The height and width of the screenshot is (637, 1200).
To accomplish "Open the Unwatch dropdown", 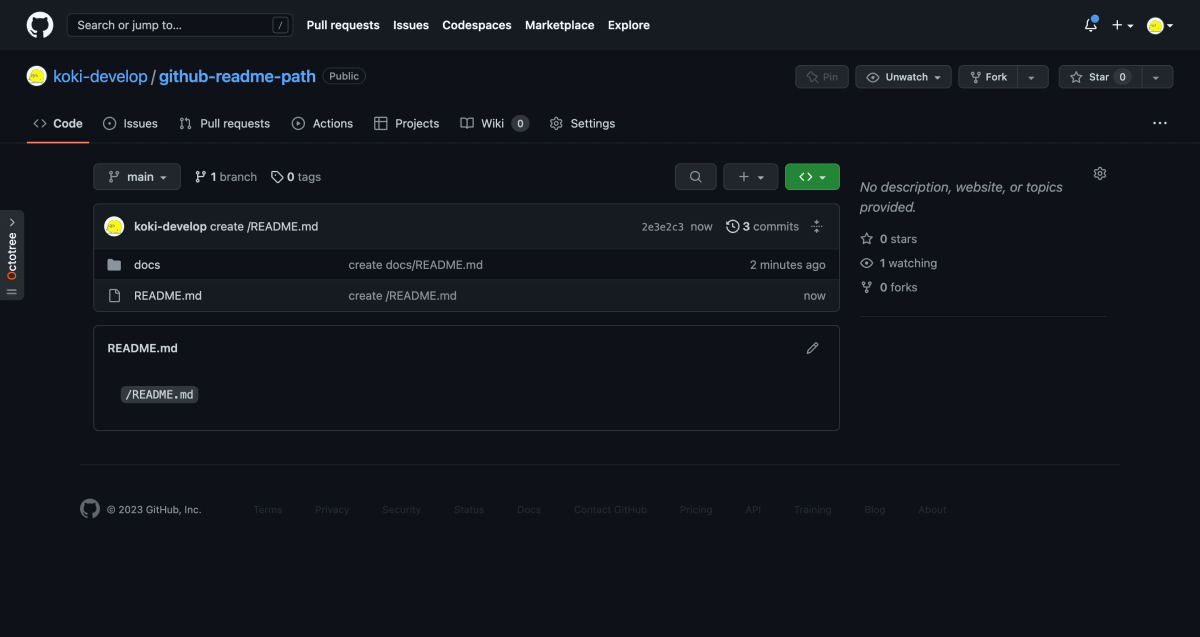I will pos(903,77).
